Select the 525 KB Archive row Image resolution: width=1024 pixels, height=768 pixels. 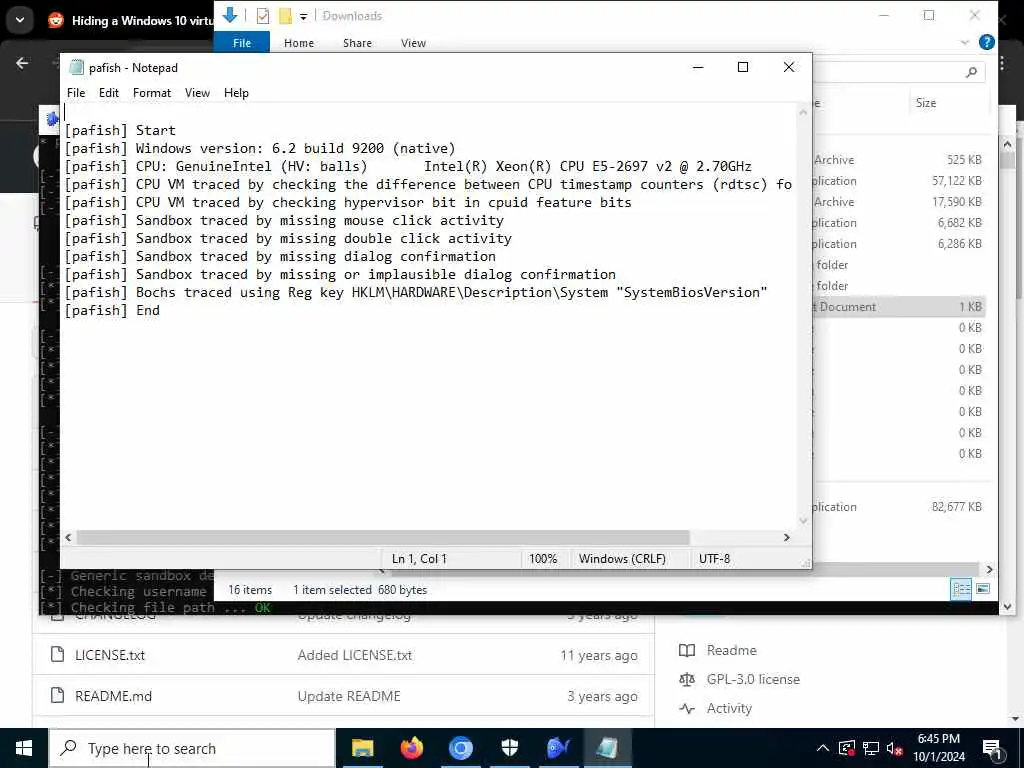click(x=898, y=160)
